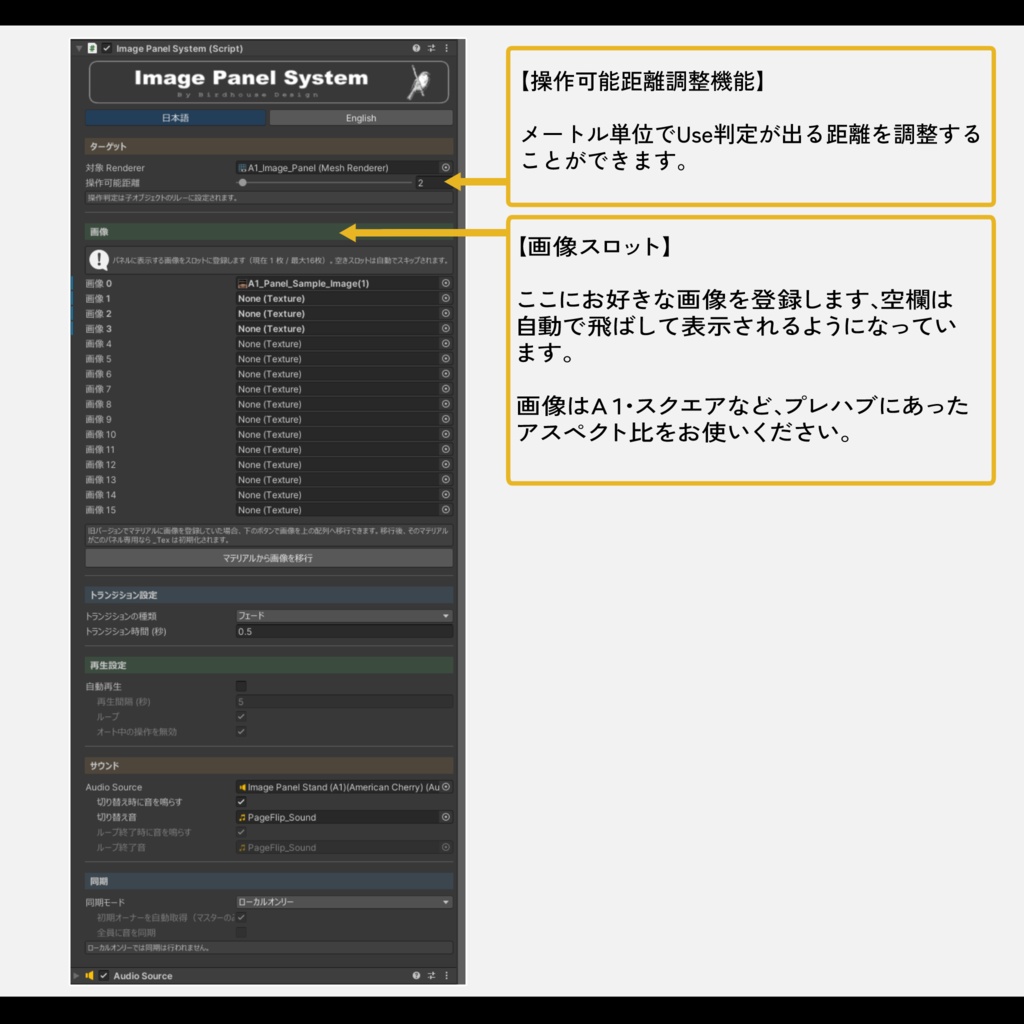The image size is (1024, 1024).
Task: Toggle Image Panel System script enabled checkbox
Action: click(x=106, y=48)
